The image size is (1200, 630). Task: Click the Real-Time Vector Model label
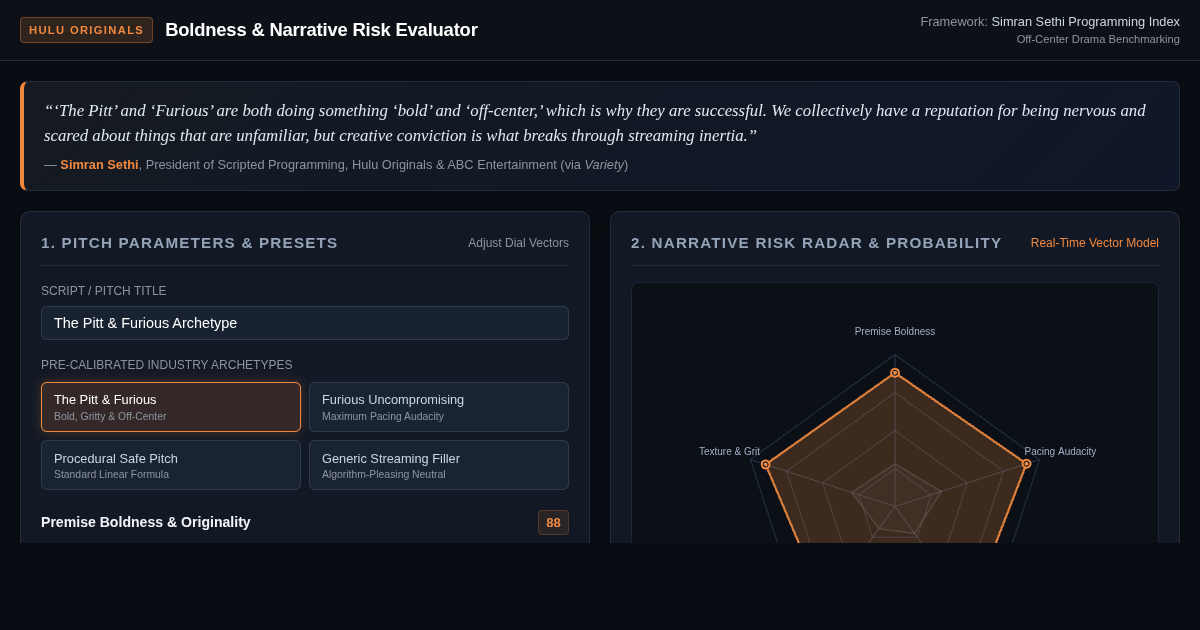pos(1095,243)
